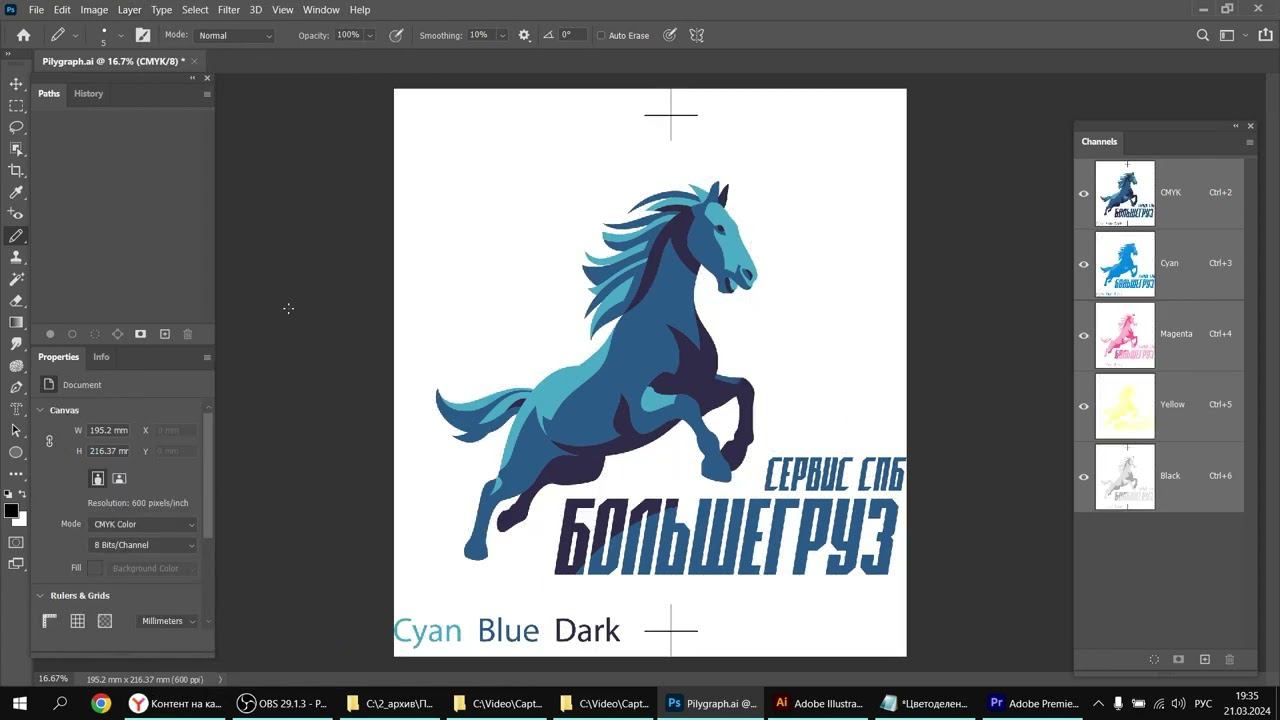Viewport: 1280px width, 720px height.
Task: Open the Search icon in options bar
Action: pos(1203,35)
